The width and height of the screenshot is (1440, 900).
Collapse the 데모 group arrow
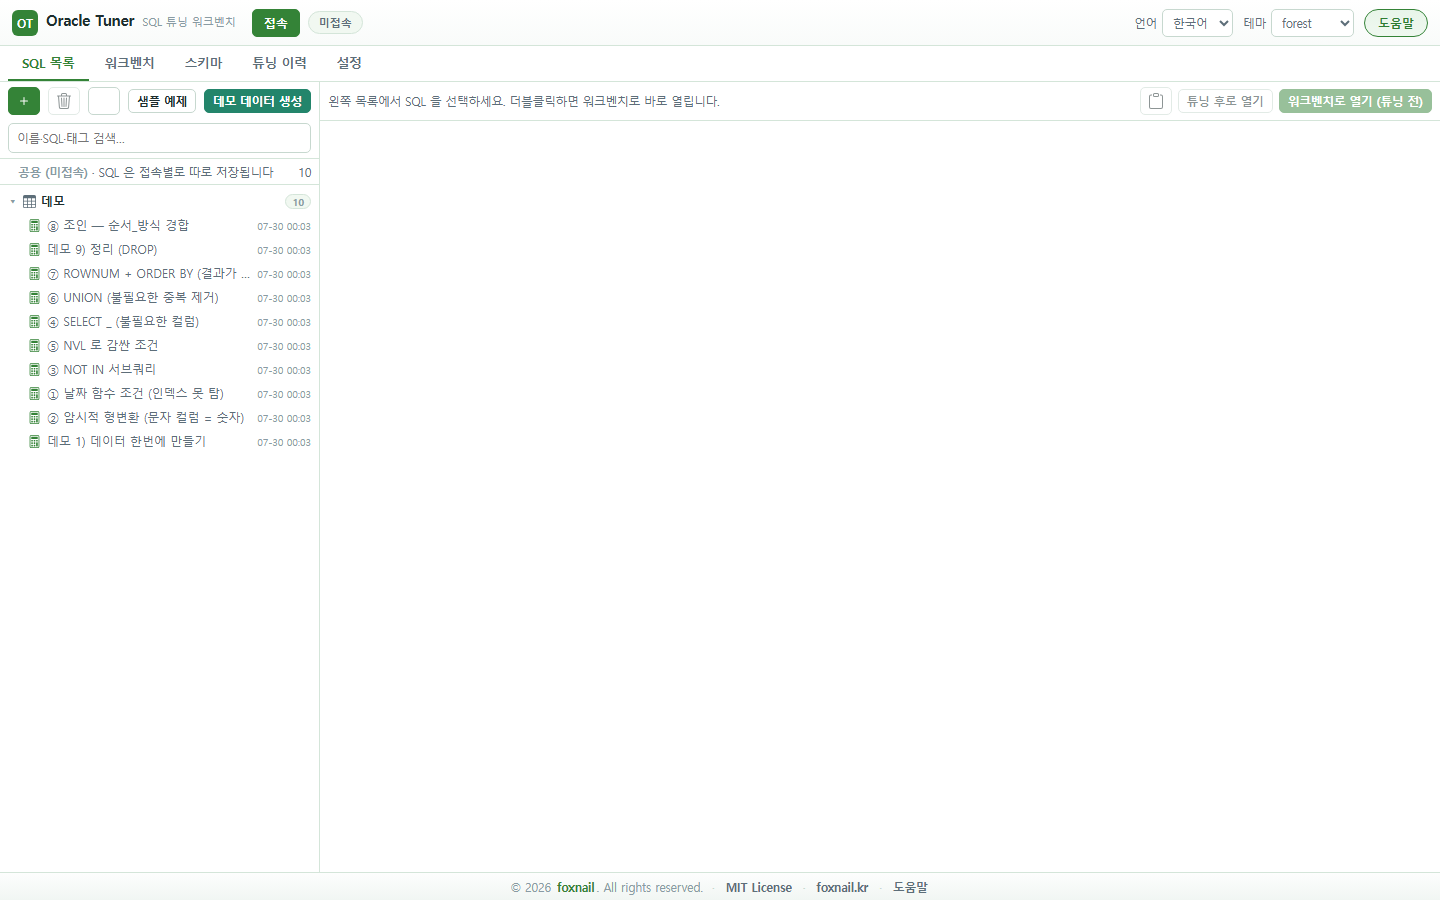click(13, 202)
